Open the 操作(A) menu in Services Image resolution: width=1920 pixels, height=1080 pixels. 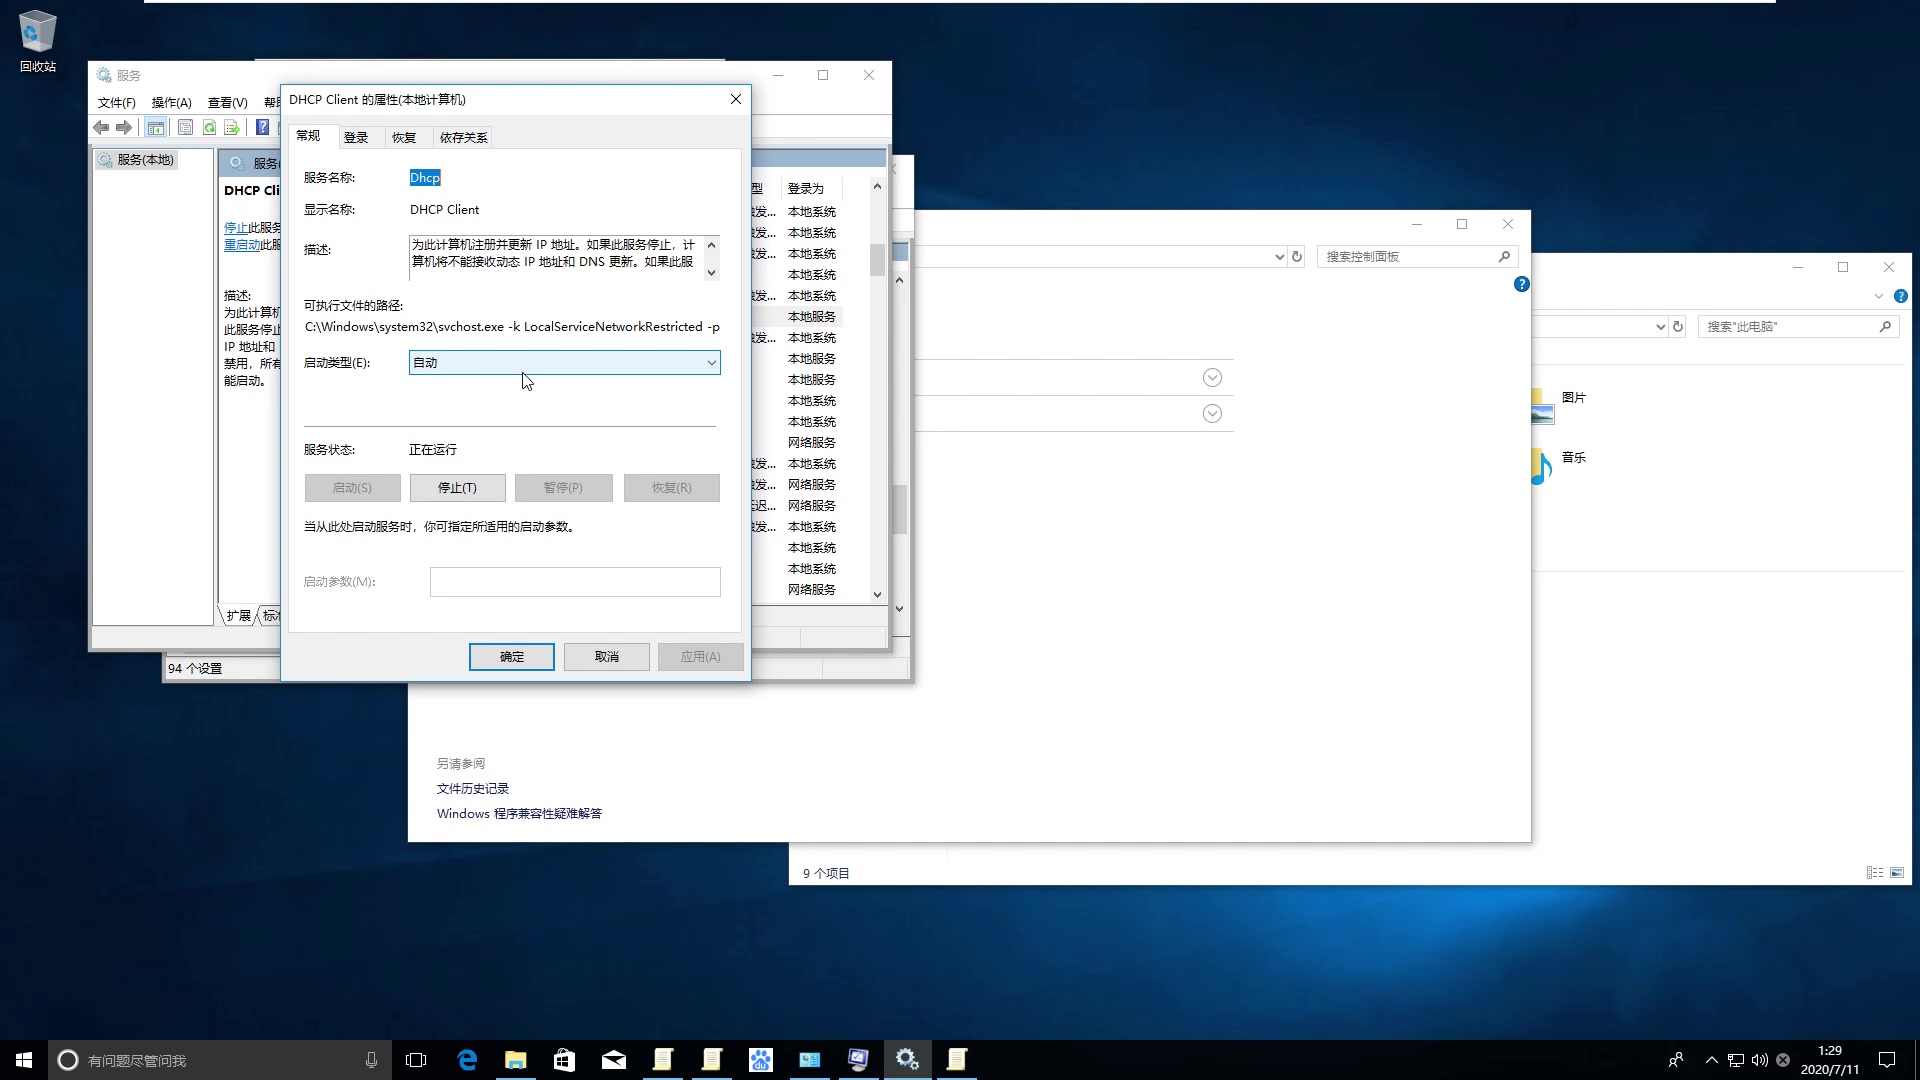[x=171, y=103]
